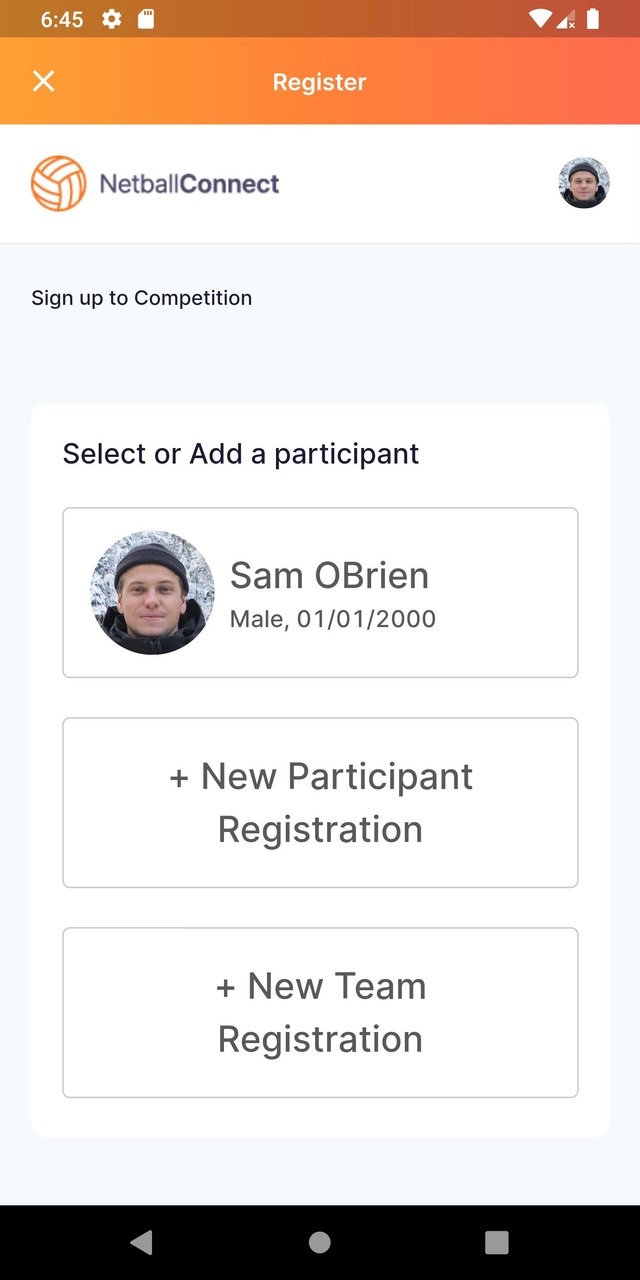Tap the 6:45 clock in the status bar
This screenshot has height=1280, width=640.
(62, 19)
